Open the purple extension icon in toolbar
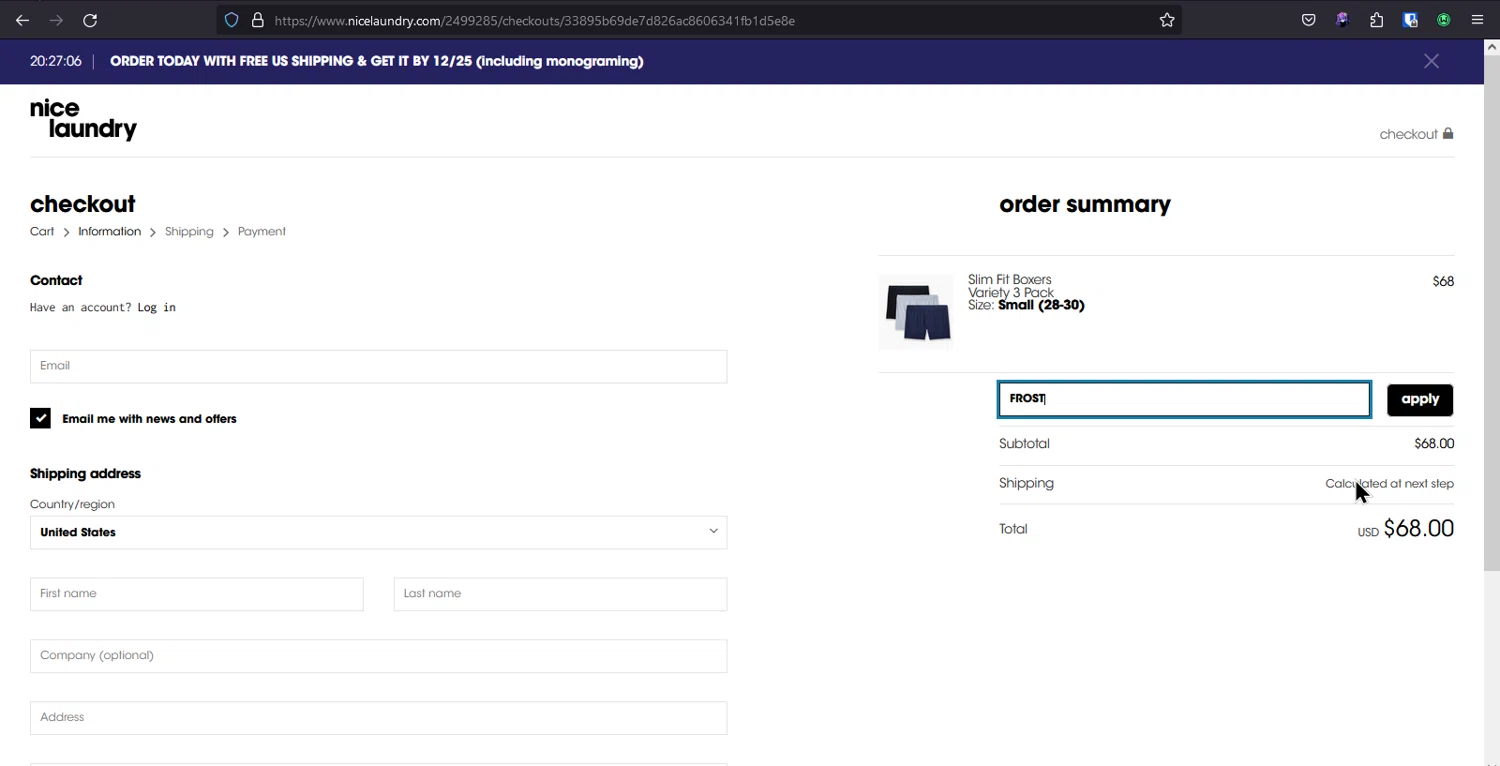1500x766 pixels. click(x=1342, y=20)
